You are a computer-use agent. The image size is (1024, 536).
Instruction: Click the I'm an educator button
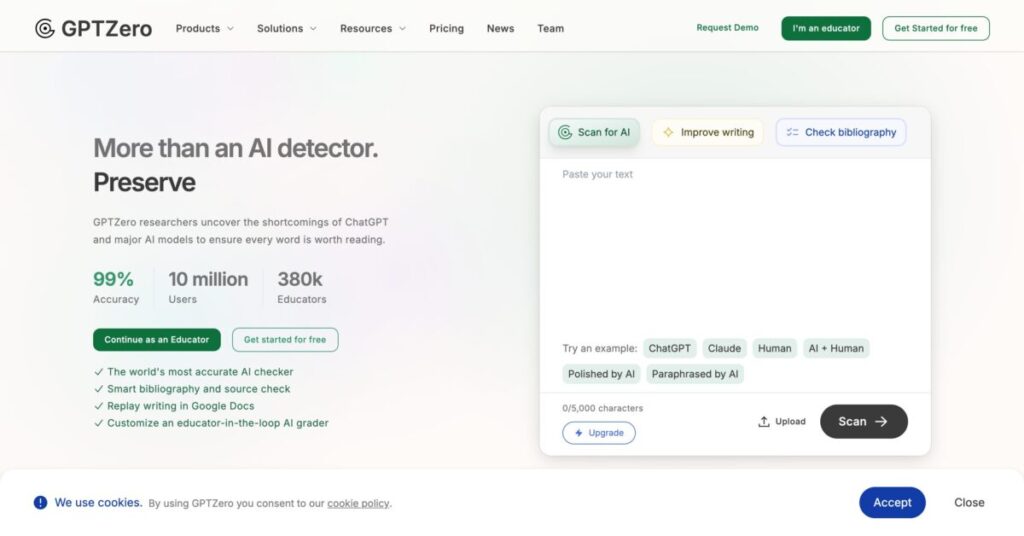click(x=826, y=28)
